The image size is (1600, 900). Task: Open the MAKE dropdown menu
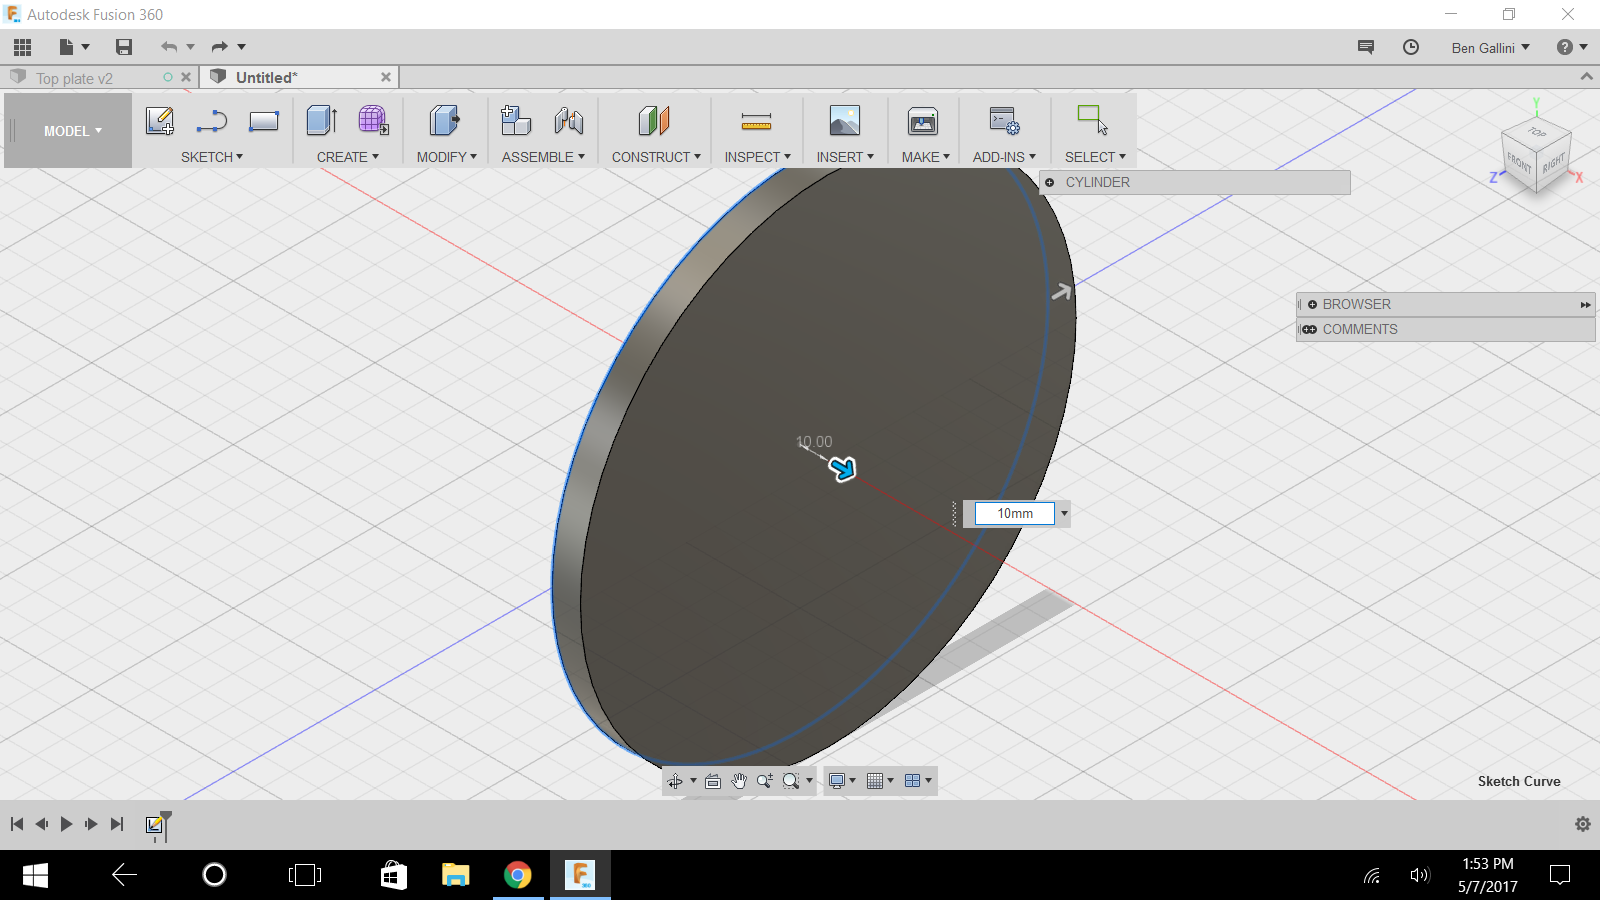coord(925,157)
